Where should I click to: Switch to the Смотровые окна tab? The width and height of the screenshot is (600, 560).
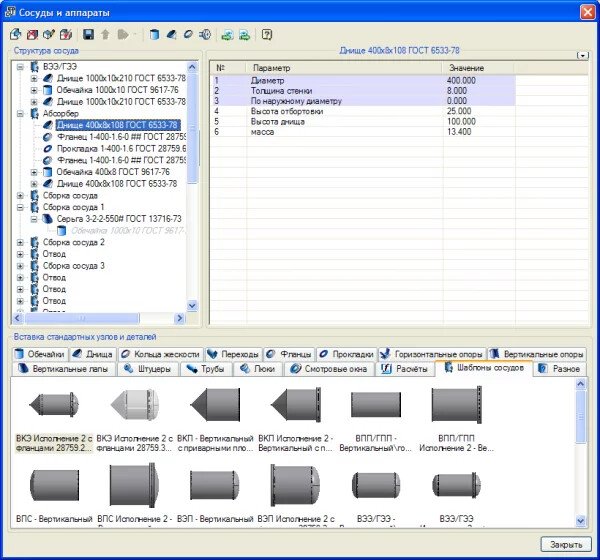(330, 369)
